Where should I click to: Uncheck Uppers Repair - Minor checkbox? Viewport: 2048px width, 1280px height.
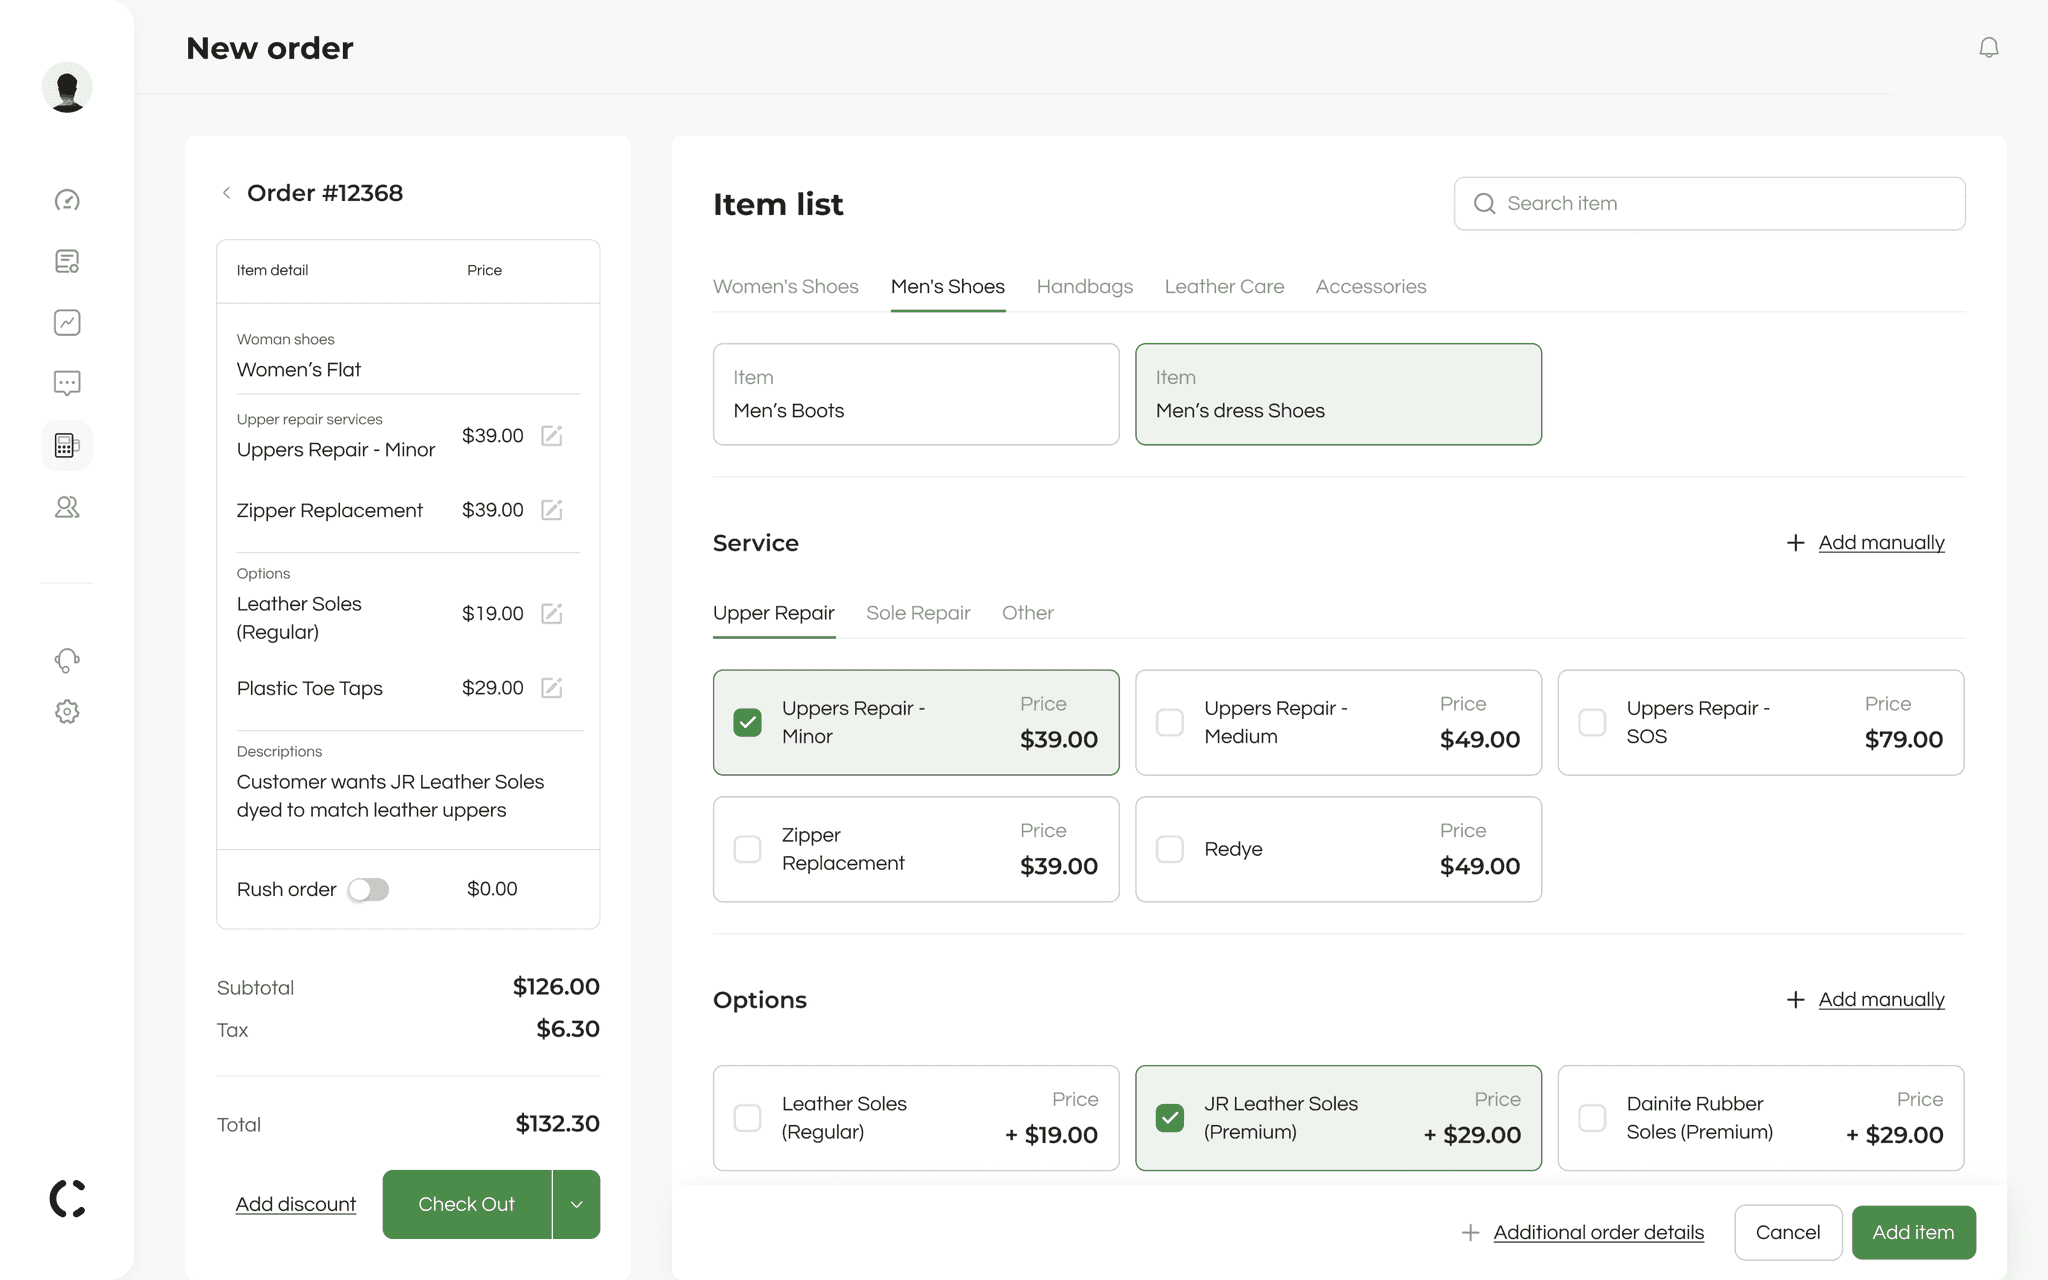[747, 722]
